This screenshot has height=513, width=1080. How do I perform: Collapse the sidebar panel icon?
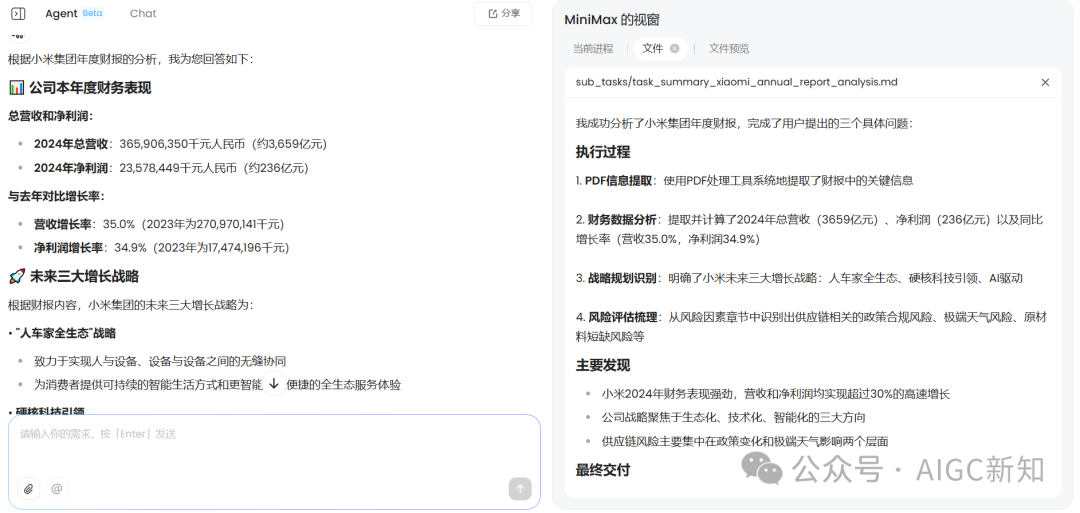click(x=19, y=14)
